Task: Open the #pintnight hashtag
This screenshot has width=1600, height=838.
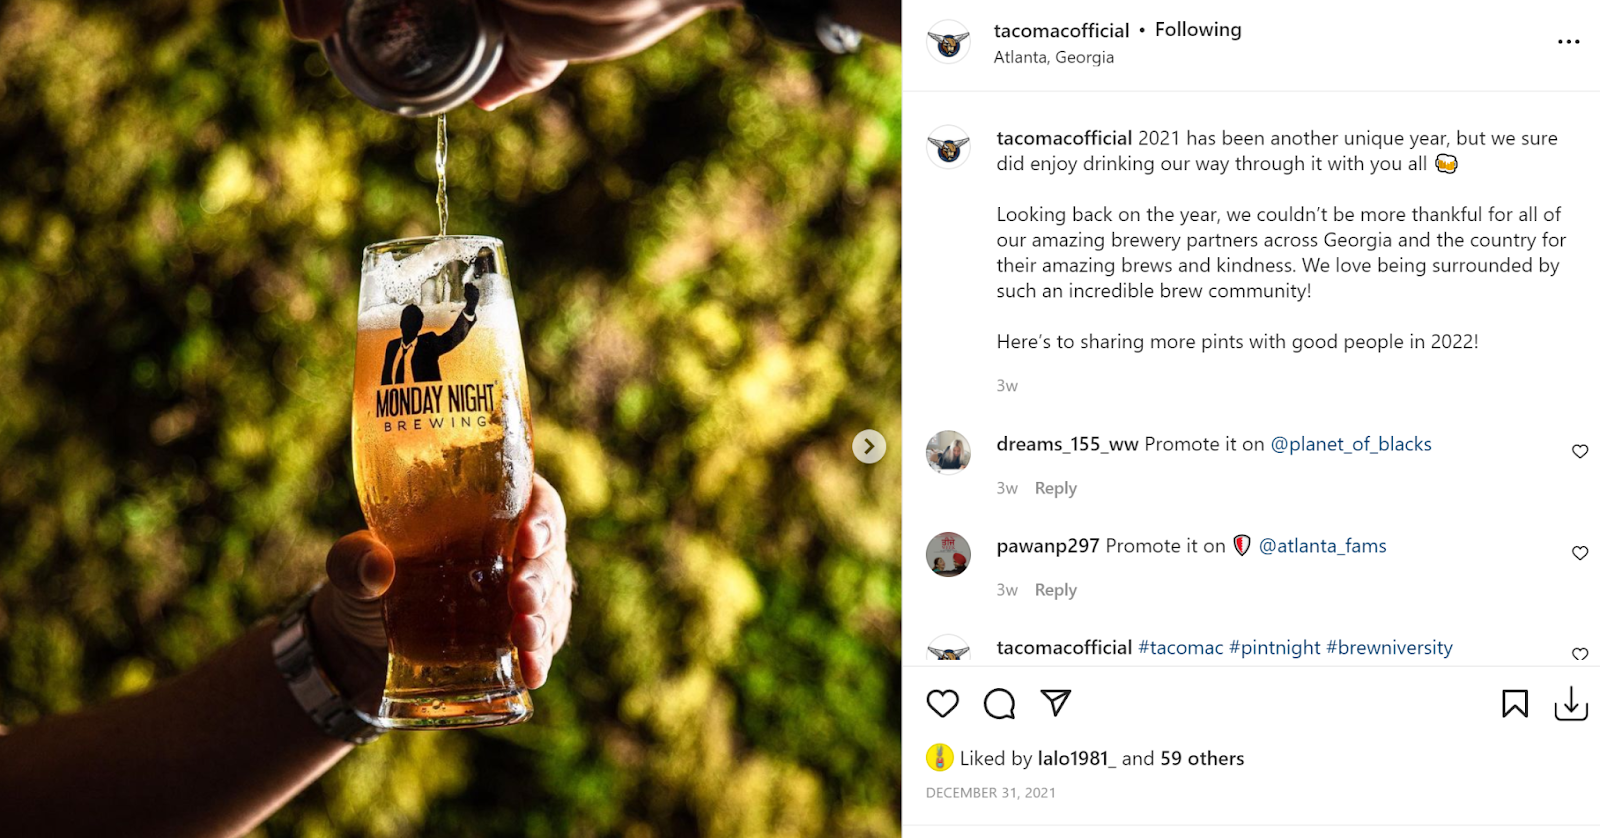Action: tap(1274, 648)
